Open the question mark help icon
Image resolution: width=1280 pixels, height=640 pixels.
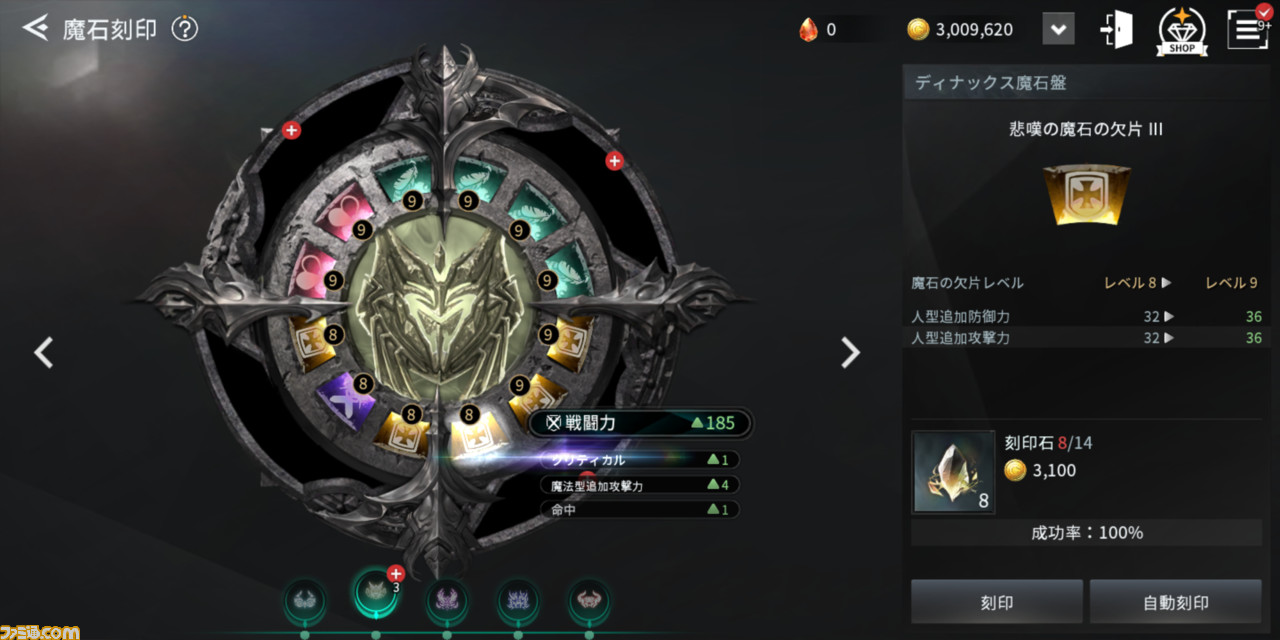click(x=185, y=28)
